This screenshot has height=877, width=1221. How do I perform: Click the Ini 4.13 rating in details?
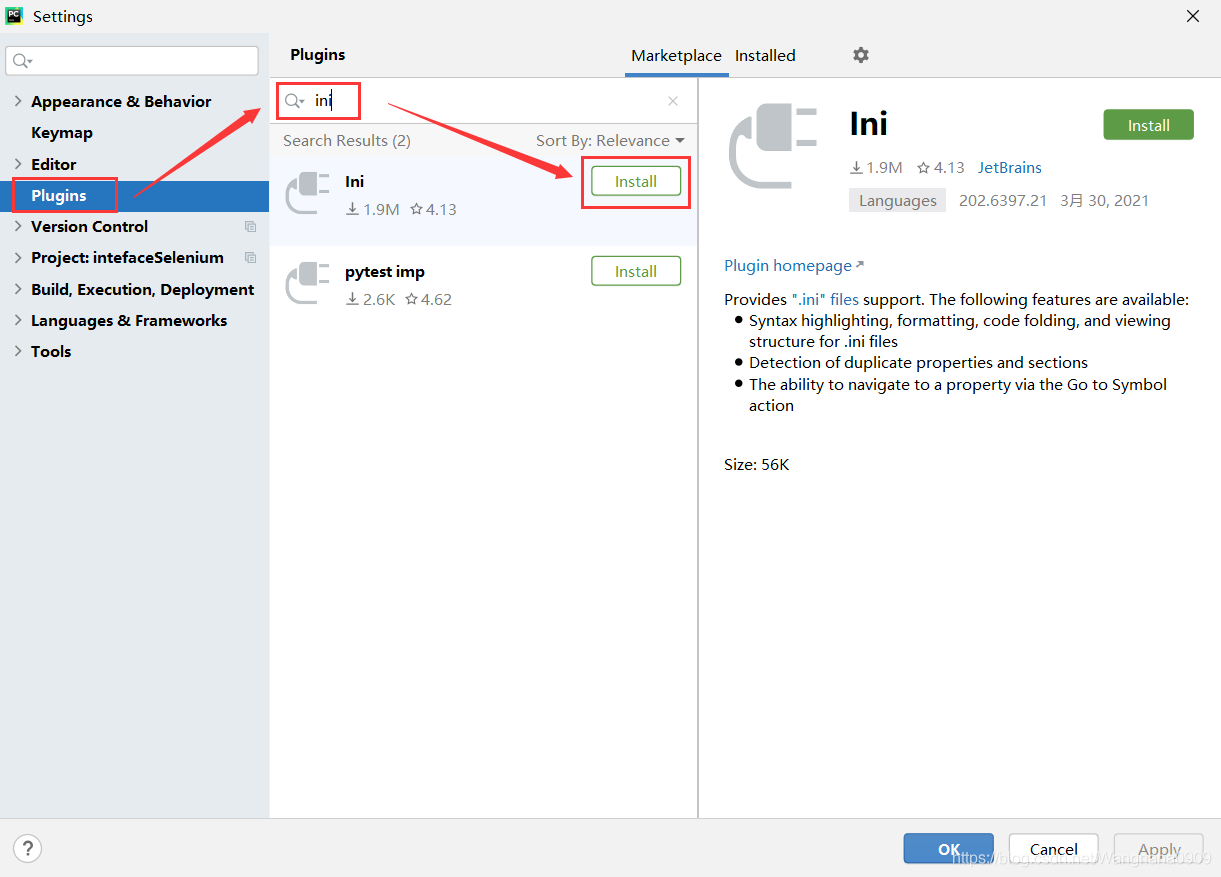click(941, 168)
